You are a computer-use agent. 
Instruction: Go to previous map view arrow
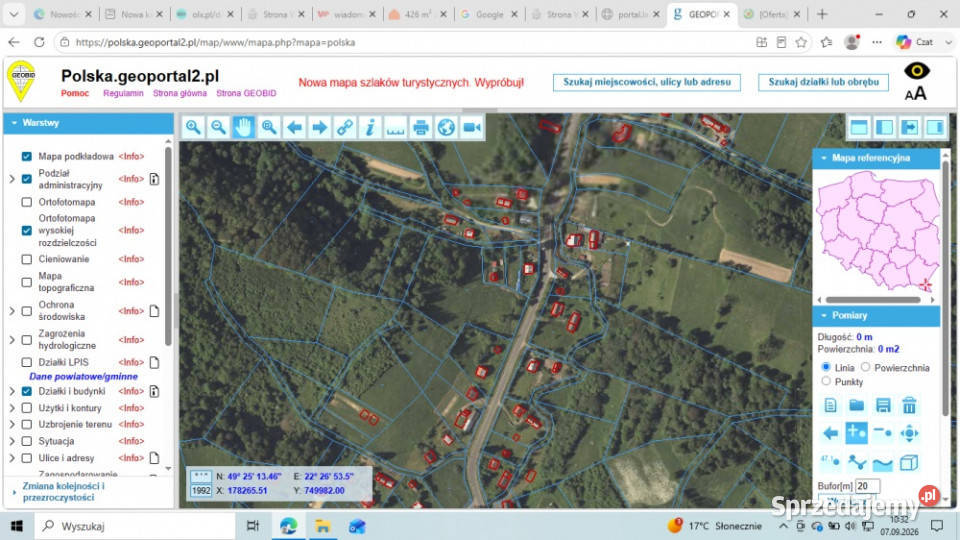294,127
